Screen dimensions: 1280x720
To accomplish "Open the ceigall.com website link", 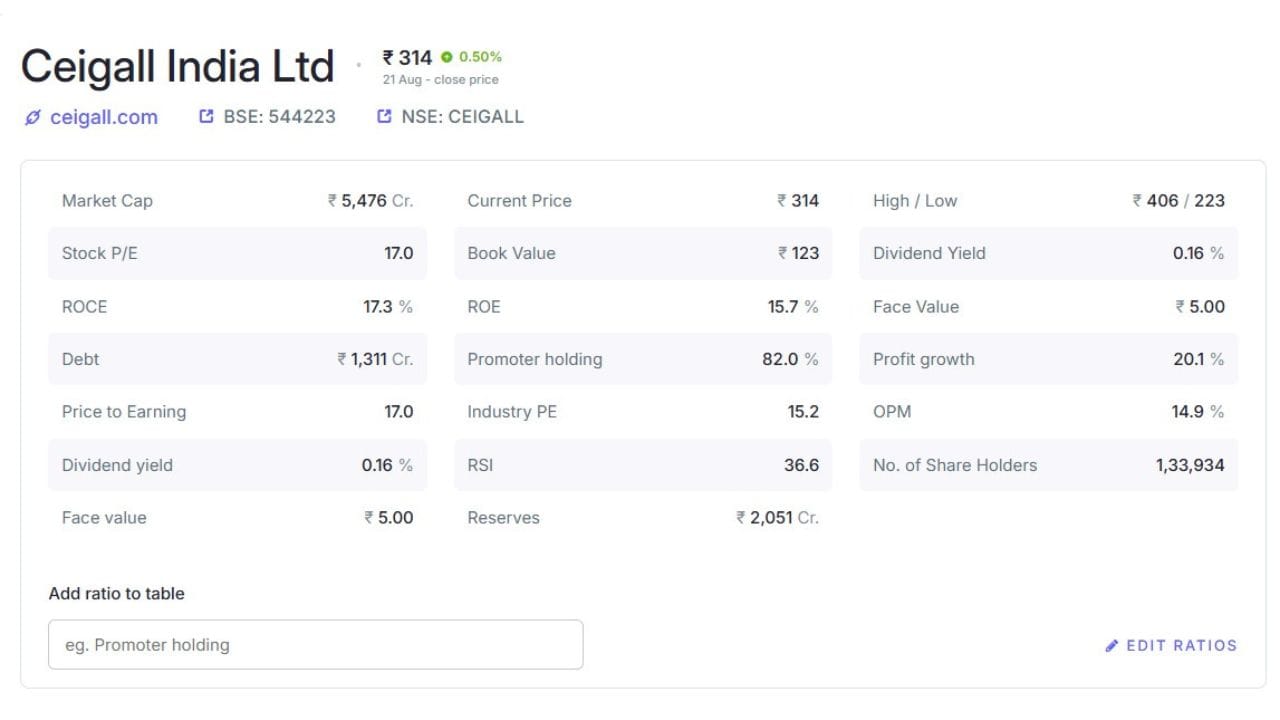I will point(104,117).
